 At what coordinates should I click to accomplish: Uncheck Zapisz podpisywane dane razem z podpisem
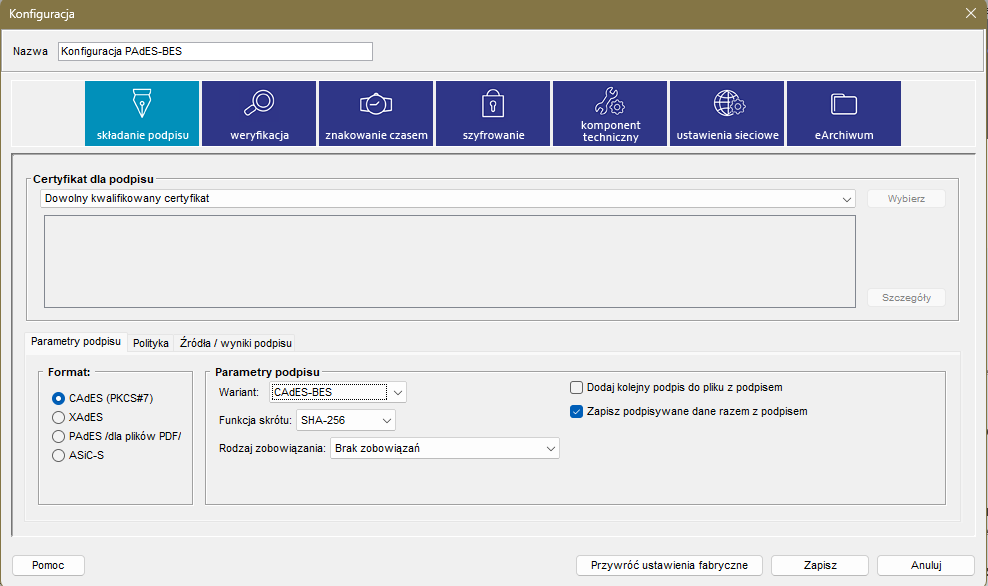(576, 411)
